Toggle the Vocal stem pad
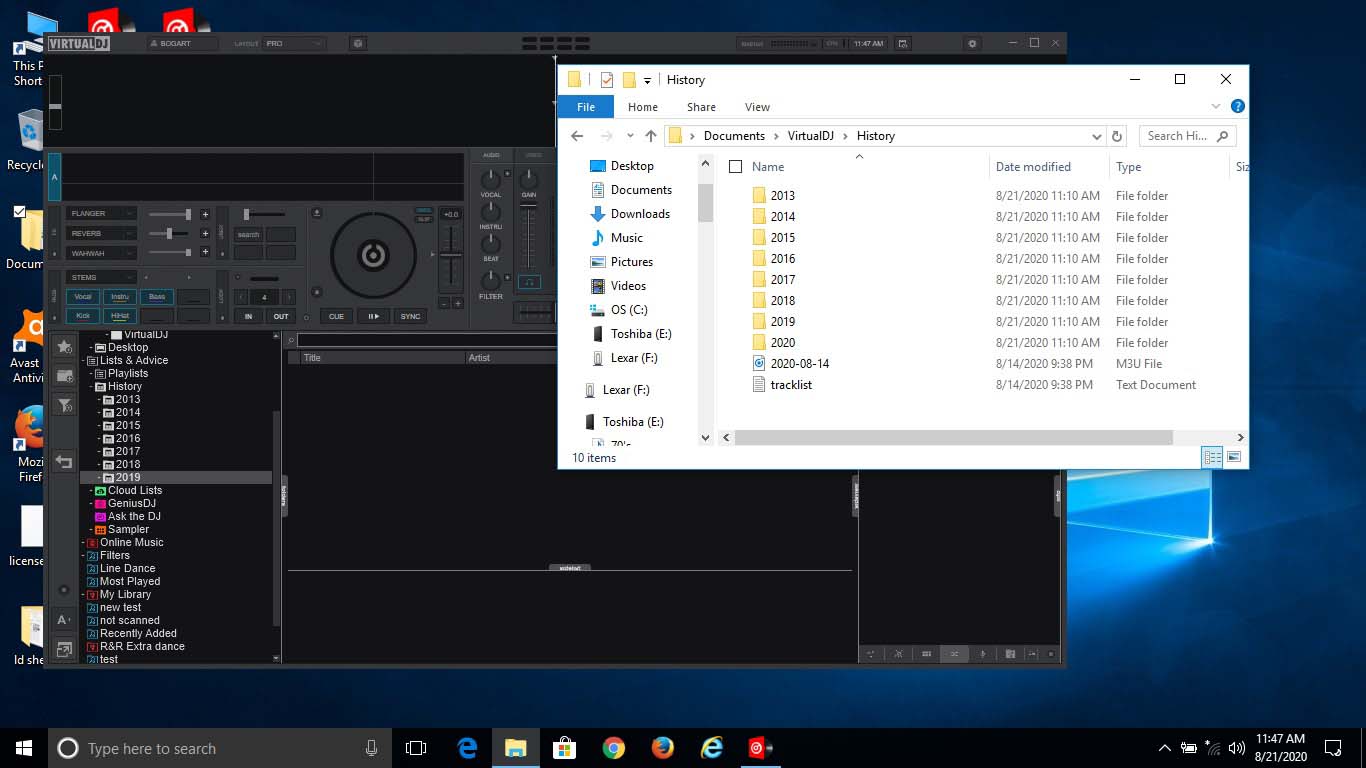Viewport: 1366px width, 768px height. [x=83, y=297]
